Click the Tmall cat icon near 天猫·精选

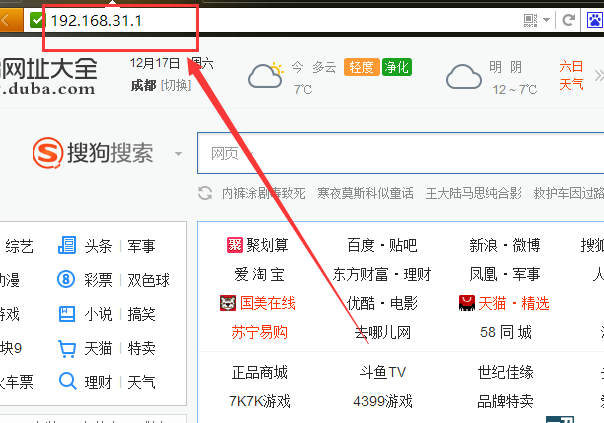pos(467,303)
